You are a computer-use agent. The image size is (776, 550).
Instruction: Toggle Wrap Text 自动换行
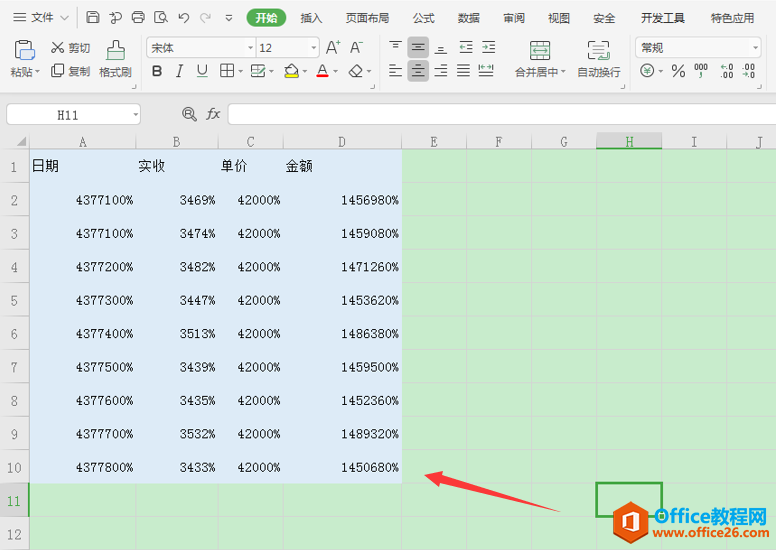click(x=598, y=59)
